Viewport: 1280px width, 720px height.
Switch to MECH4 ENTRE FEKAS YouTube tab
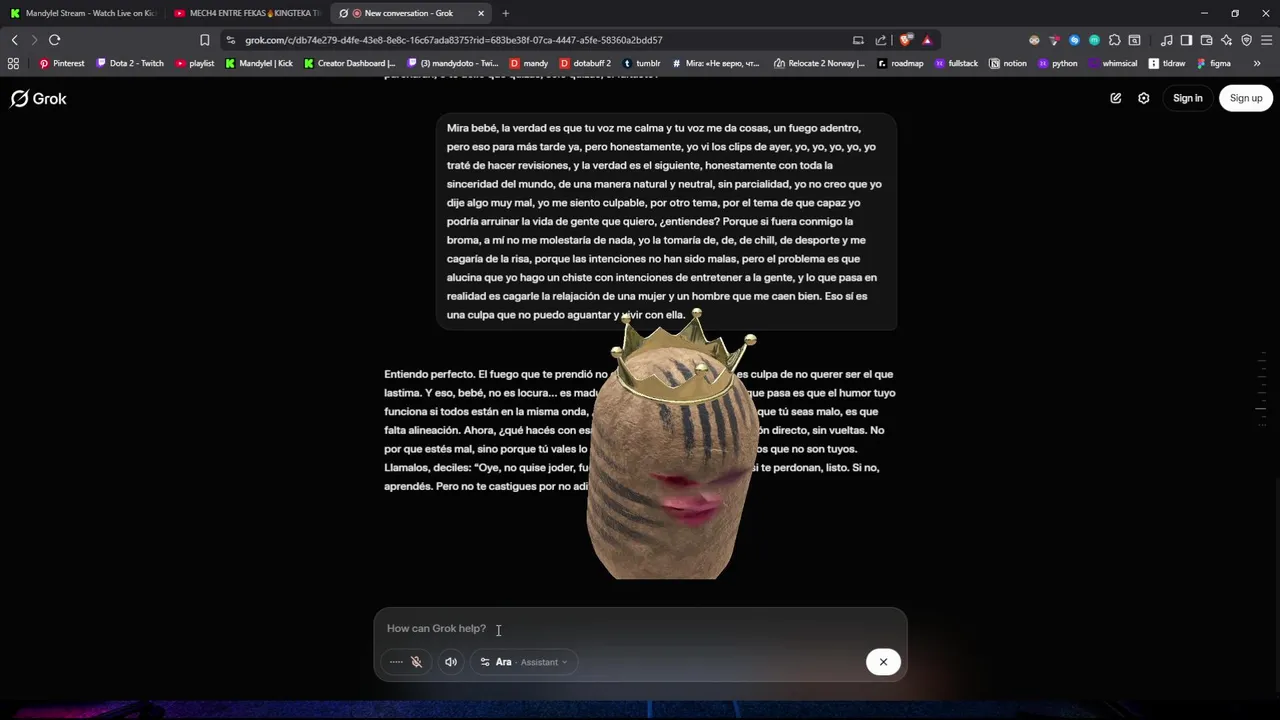pos(247,13)
